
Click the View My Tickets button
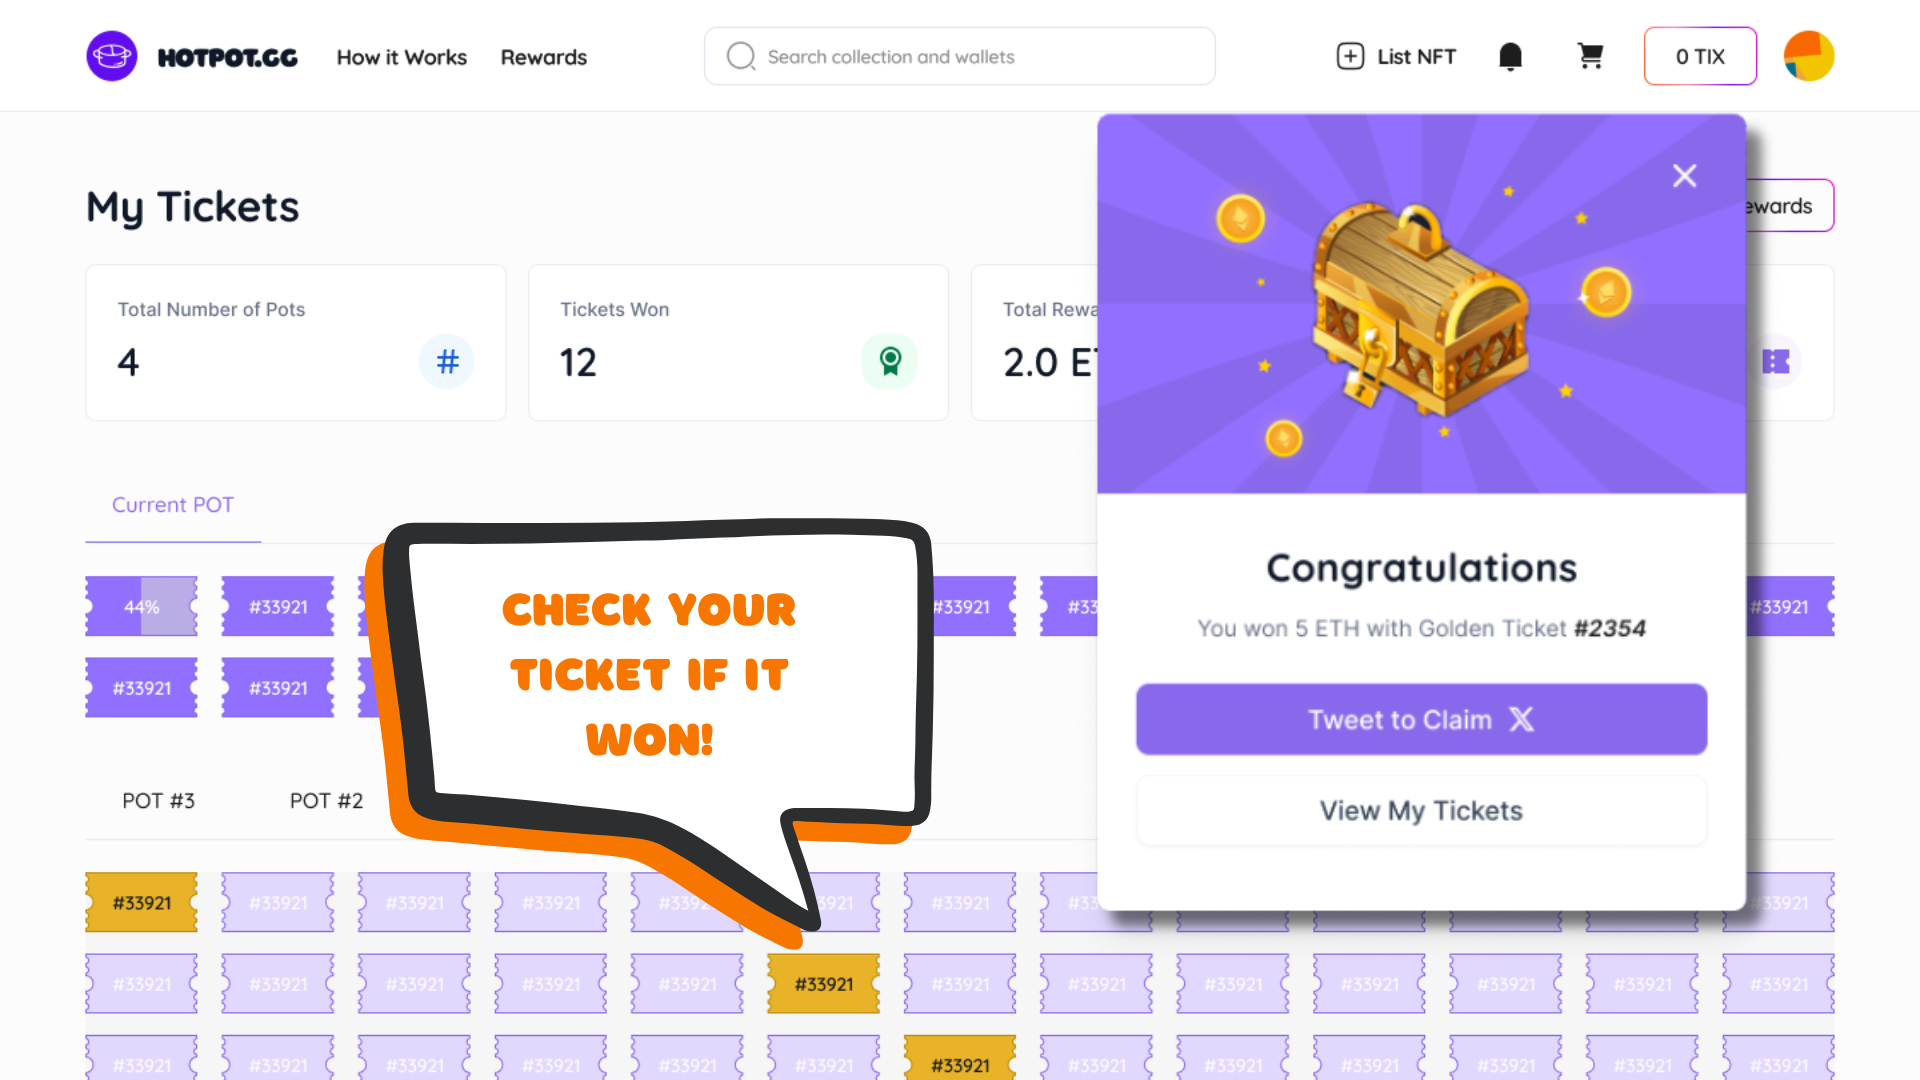1421,810
